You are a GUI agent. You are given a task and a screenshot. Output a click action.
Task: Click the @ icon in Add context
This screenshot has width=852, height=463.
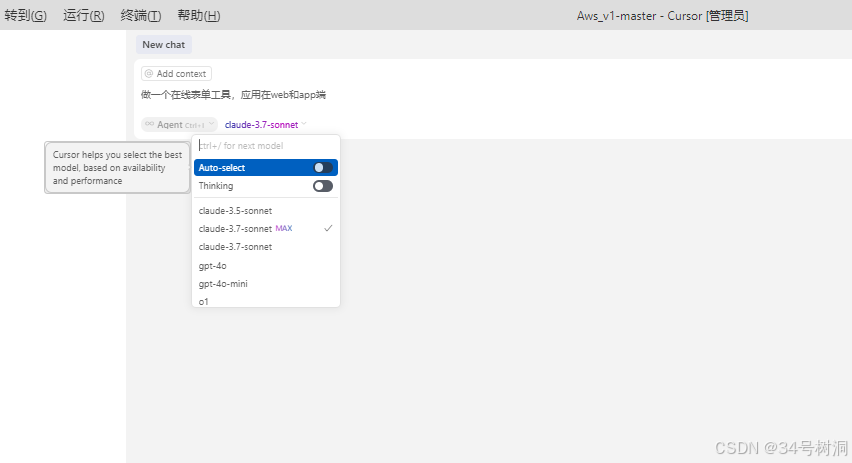coord(149,73)
